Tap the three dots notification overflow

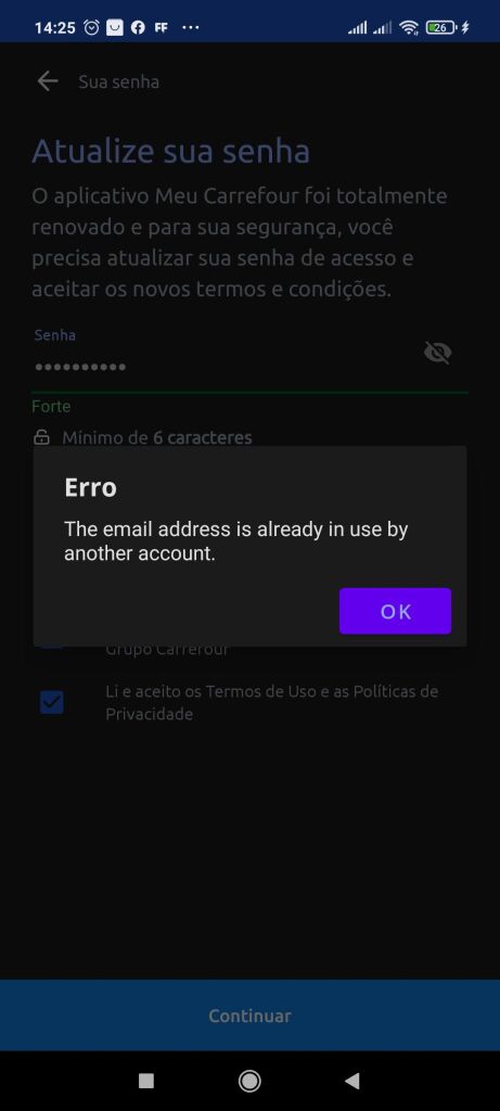click(191, 28)
